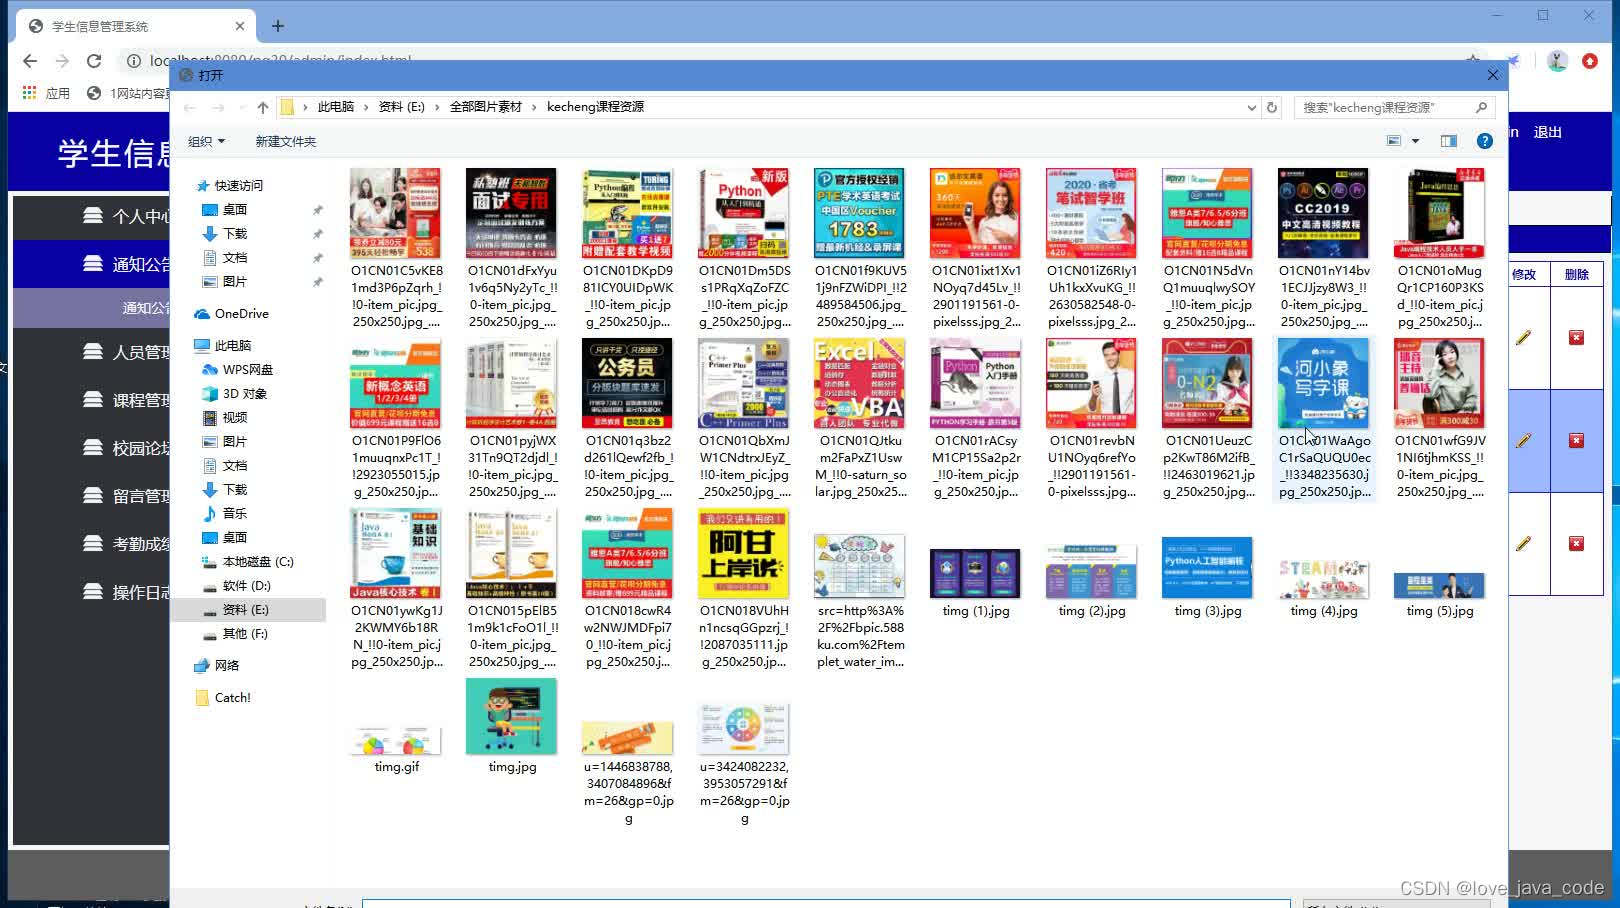Select 全部图片素材 in the address breadcrumb
Image resolution: width=1620 pixels, height=908 pixels.
pos(486,107)
